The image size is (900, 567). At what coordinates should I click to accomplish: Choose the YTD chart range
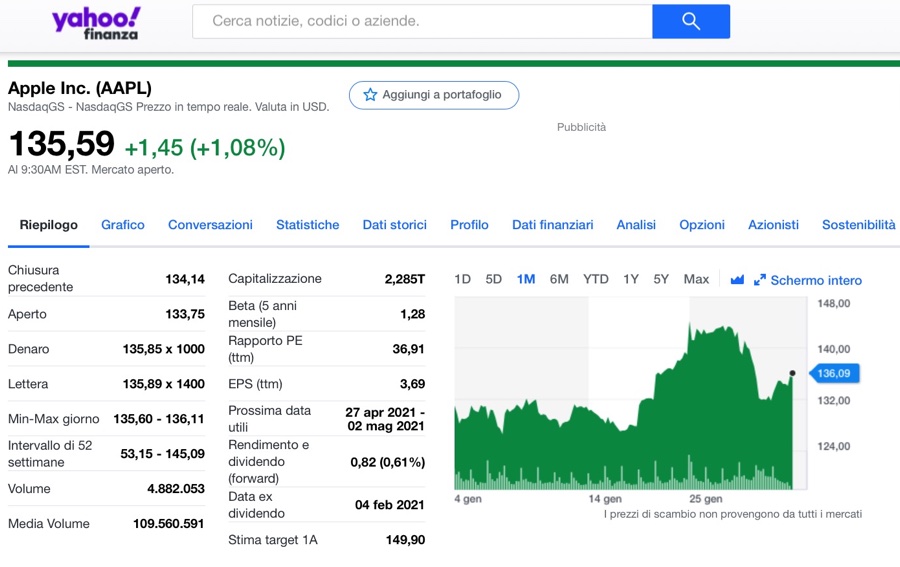point(595,279)
